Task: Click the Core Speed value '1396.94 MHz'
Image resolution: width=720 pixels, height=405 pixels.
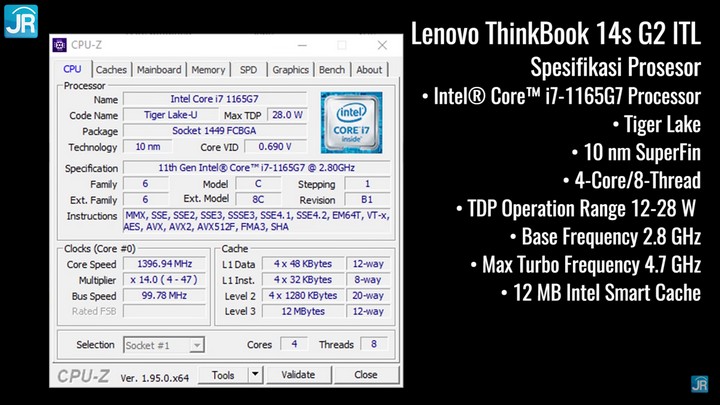Action: [x=164, y=264]
